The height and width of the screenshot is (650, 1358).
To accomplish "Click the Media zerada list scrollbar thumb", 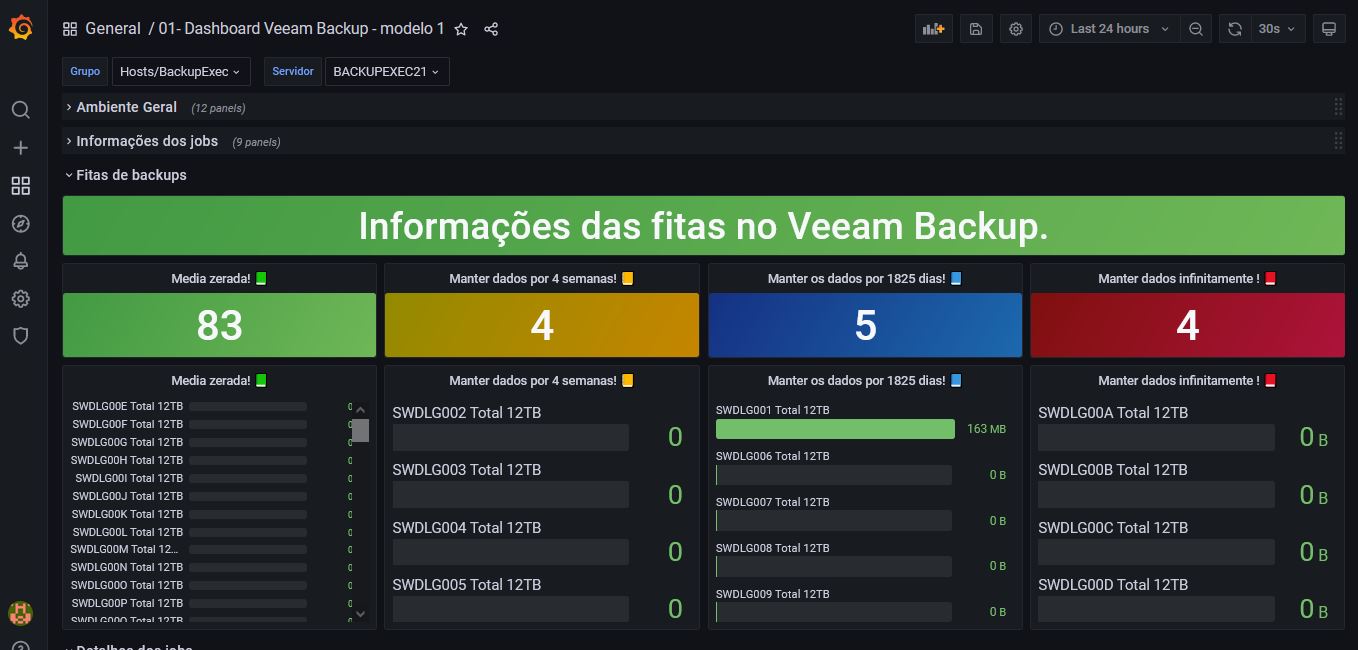I will [x=360, y=430].
